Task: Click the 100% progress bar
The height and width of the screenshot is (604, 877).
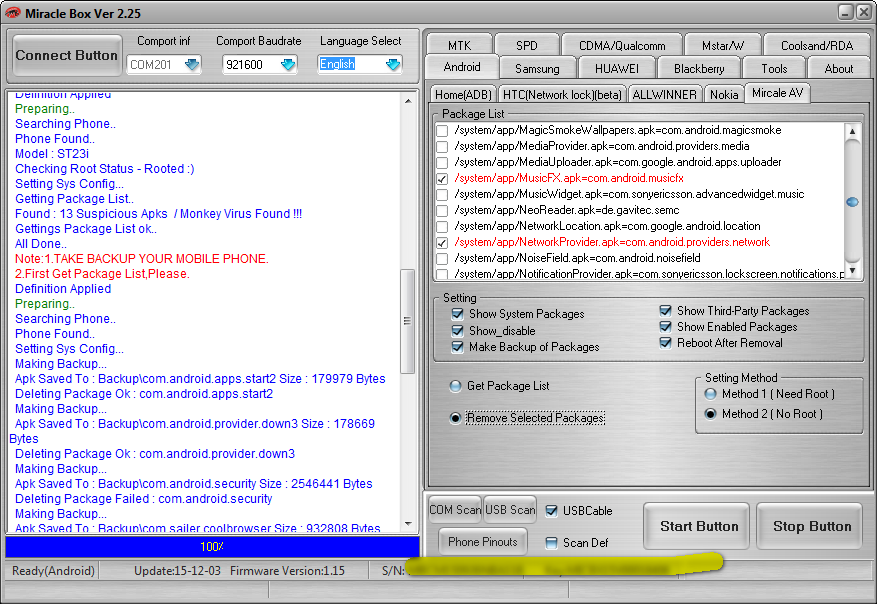Action: click(x=213, y=546)
